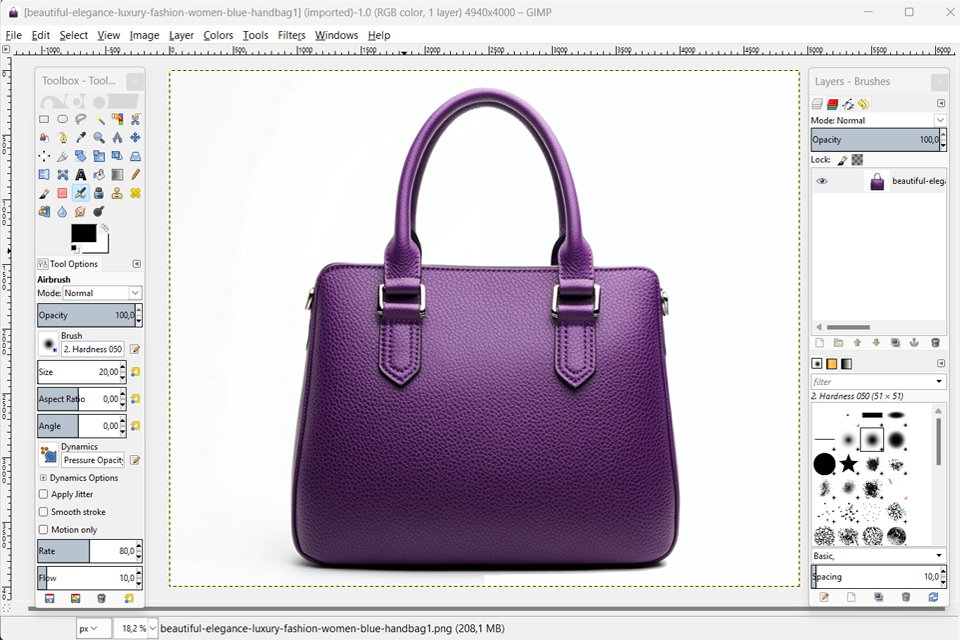
Task: Select the Heal bandage tool
Action: [x=135, y=194]
